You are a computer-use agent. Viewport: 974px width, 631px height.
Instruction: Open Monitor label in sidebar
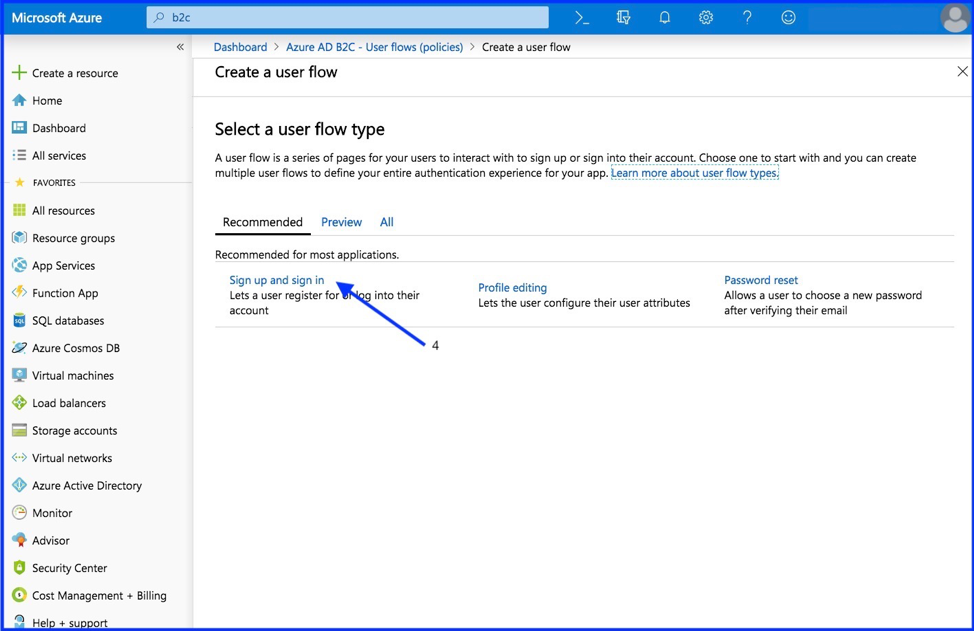52,513
